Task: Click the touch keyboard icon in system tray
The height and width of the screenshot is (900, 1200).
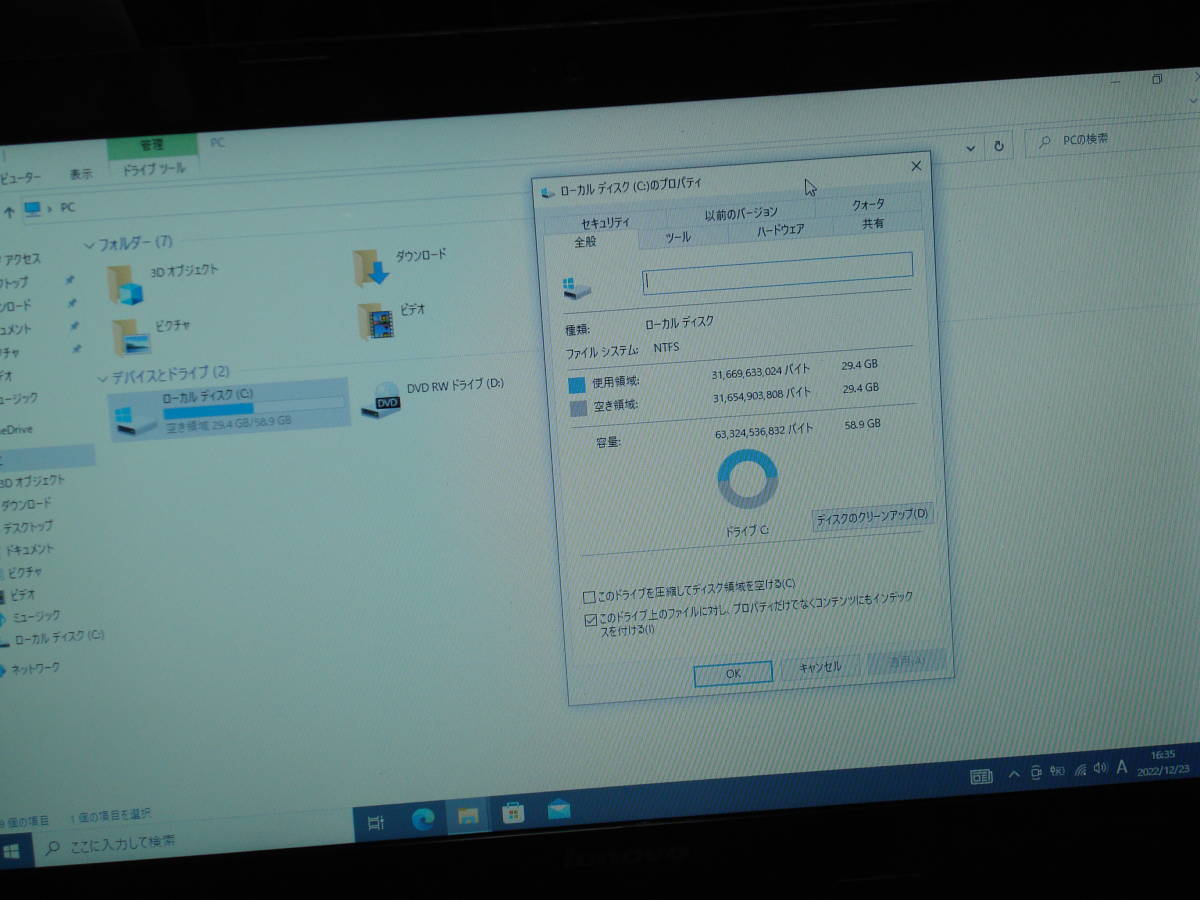Action: tap(981, 776)
